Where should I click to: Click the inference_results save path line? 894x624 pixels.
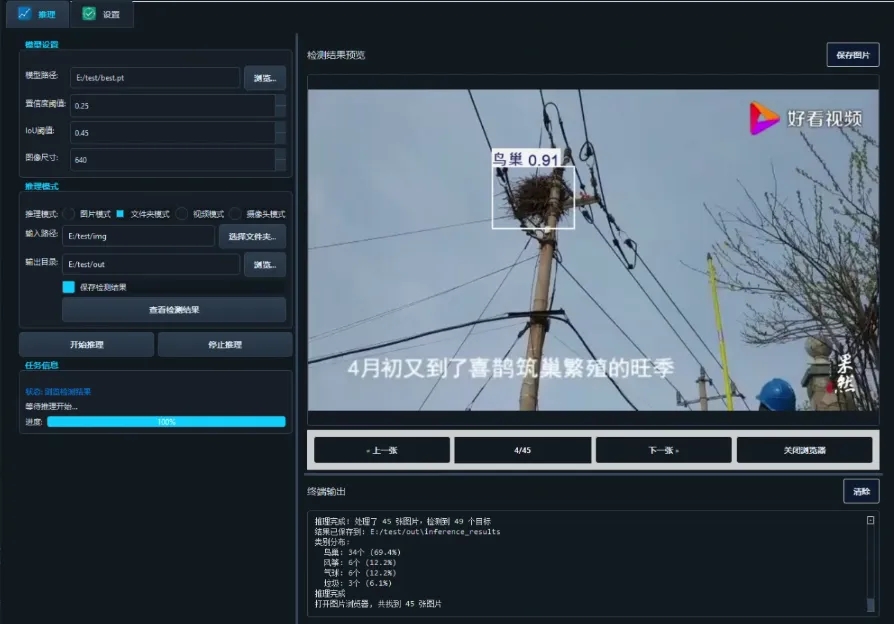(x=408, y=532)
